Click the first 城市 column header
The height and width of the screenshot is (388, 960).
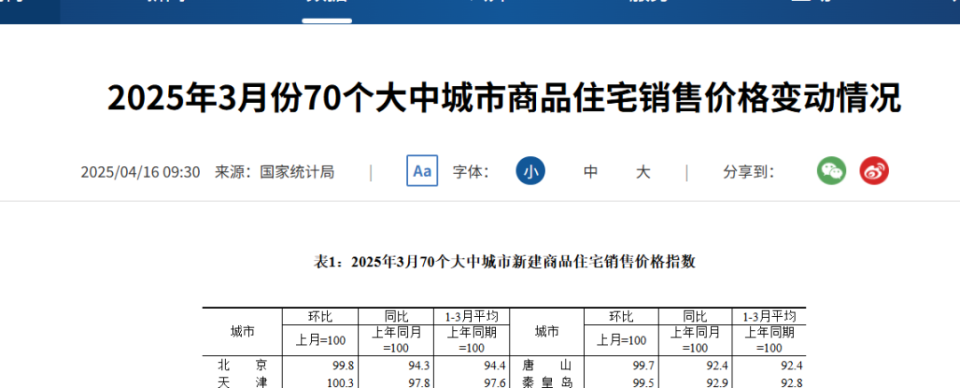[x=242, y=331]
